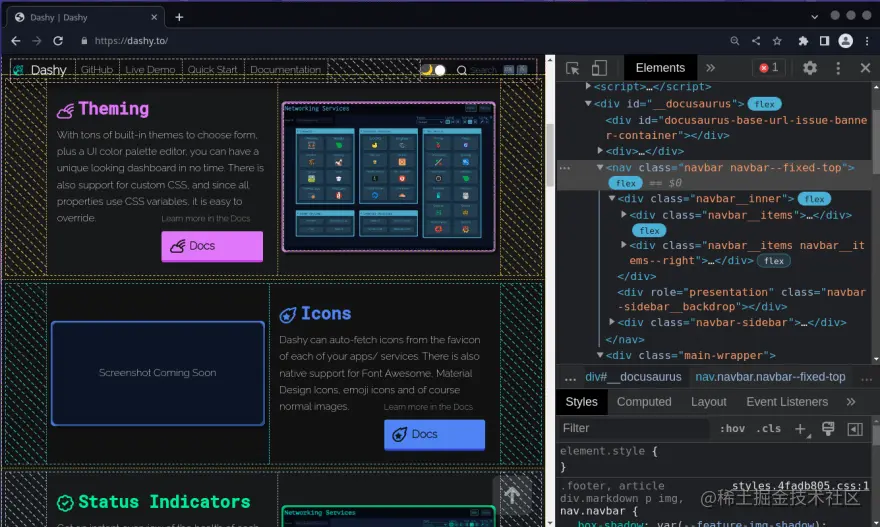Reload the dashy.to page

[58, 41]
